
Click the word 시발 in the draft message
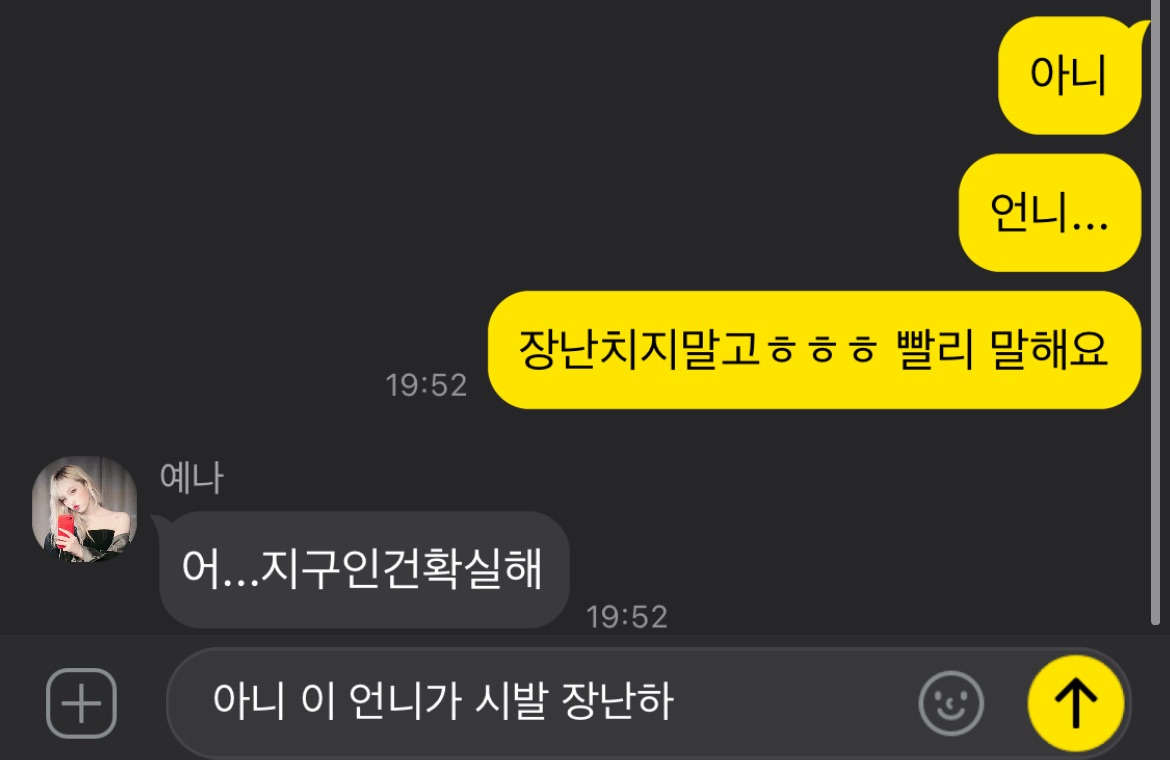(510, 701)
